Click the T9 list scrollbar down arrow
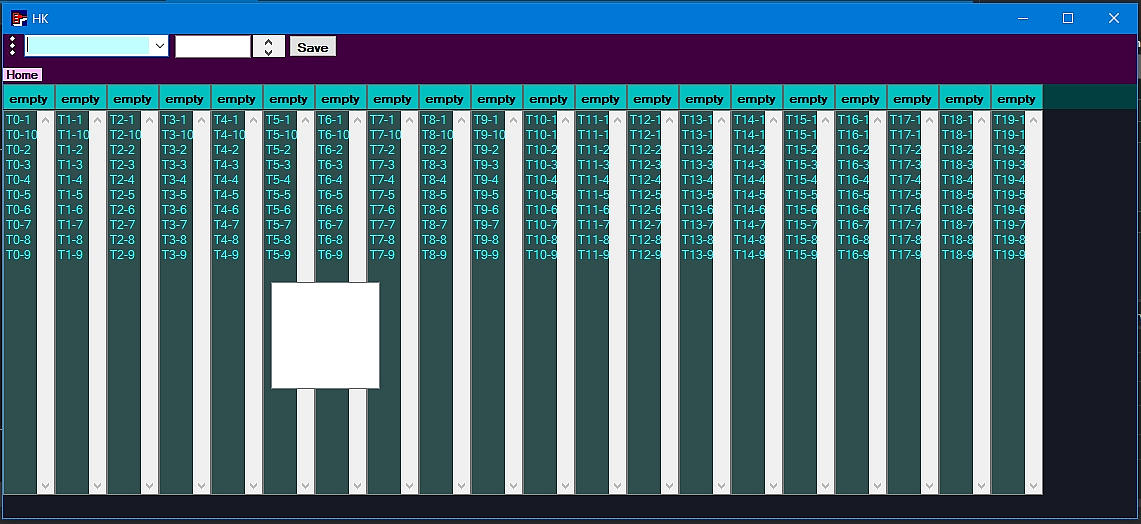1141x524 pixels. (x=514, y=485)
